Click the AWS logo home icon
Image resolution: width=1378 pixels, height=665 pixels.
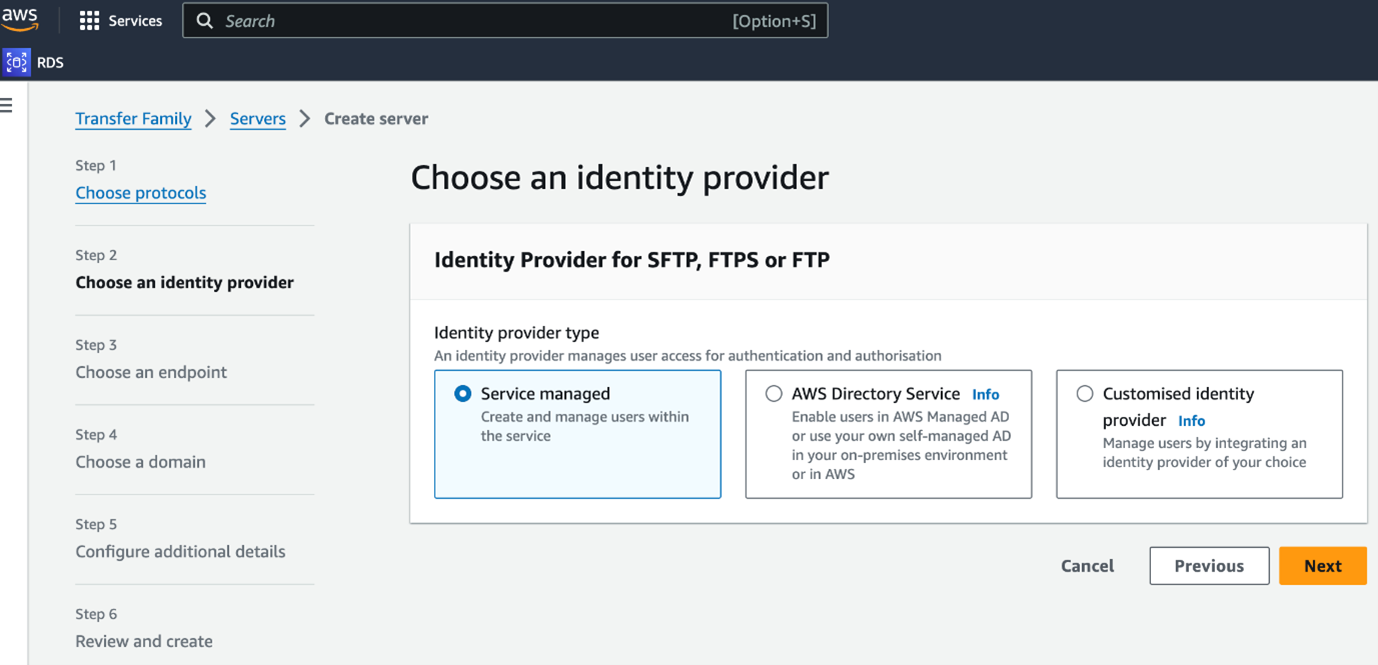(x=20, y=19)
